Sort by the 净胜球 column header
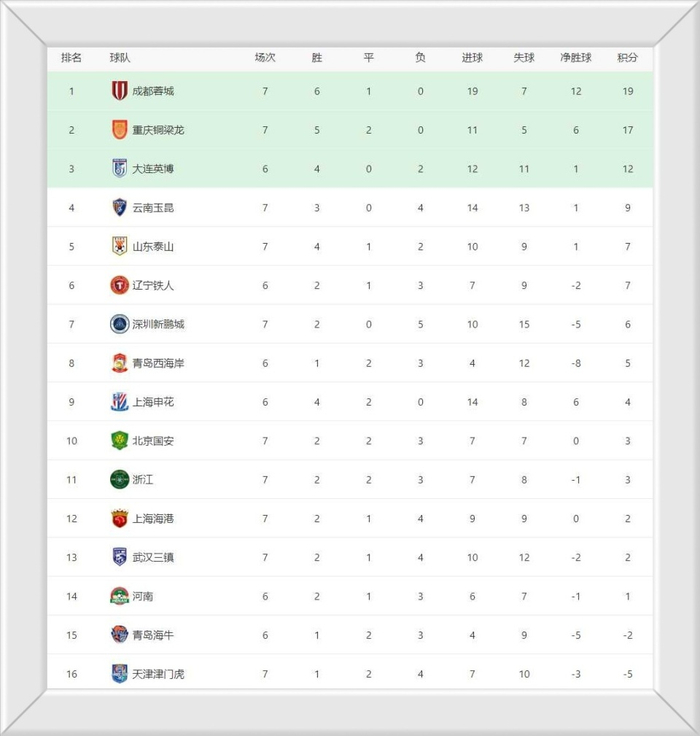The height and width of the screenshot is (736, 700). coord(576,58)
